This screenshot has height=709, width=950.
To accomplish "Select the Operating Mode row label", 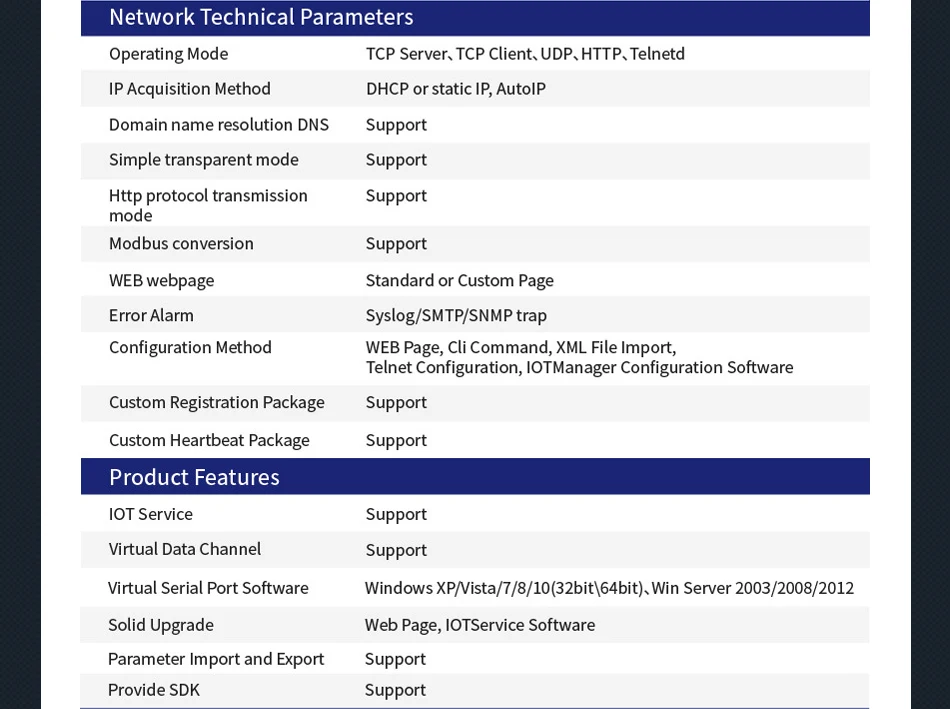I will pos(168,54).
